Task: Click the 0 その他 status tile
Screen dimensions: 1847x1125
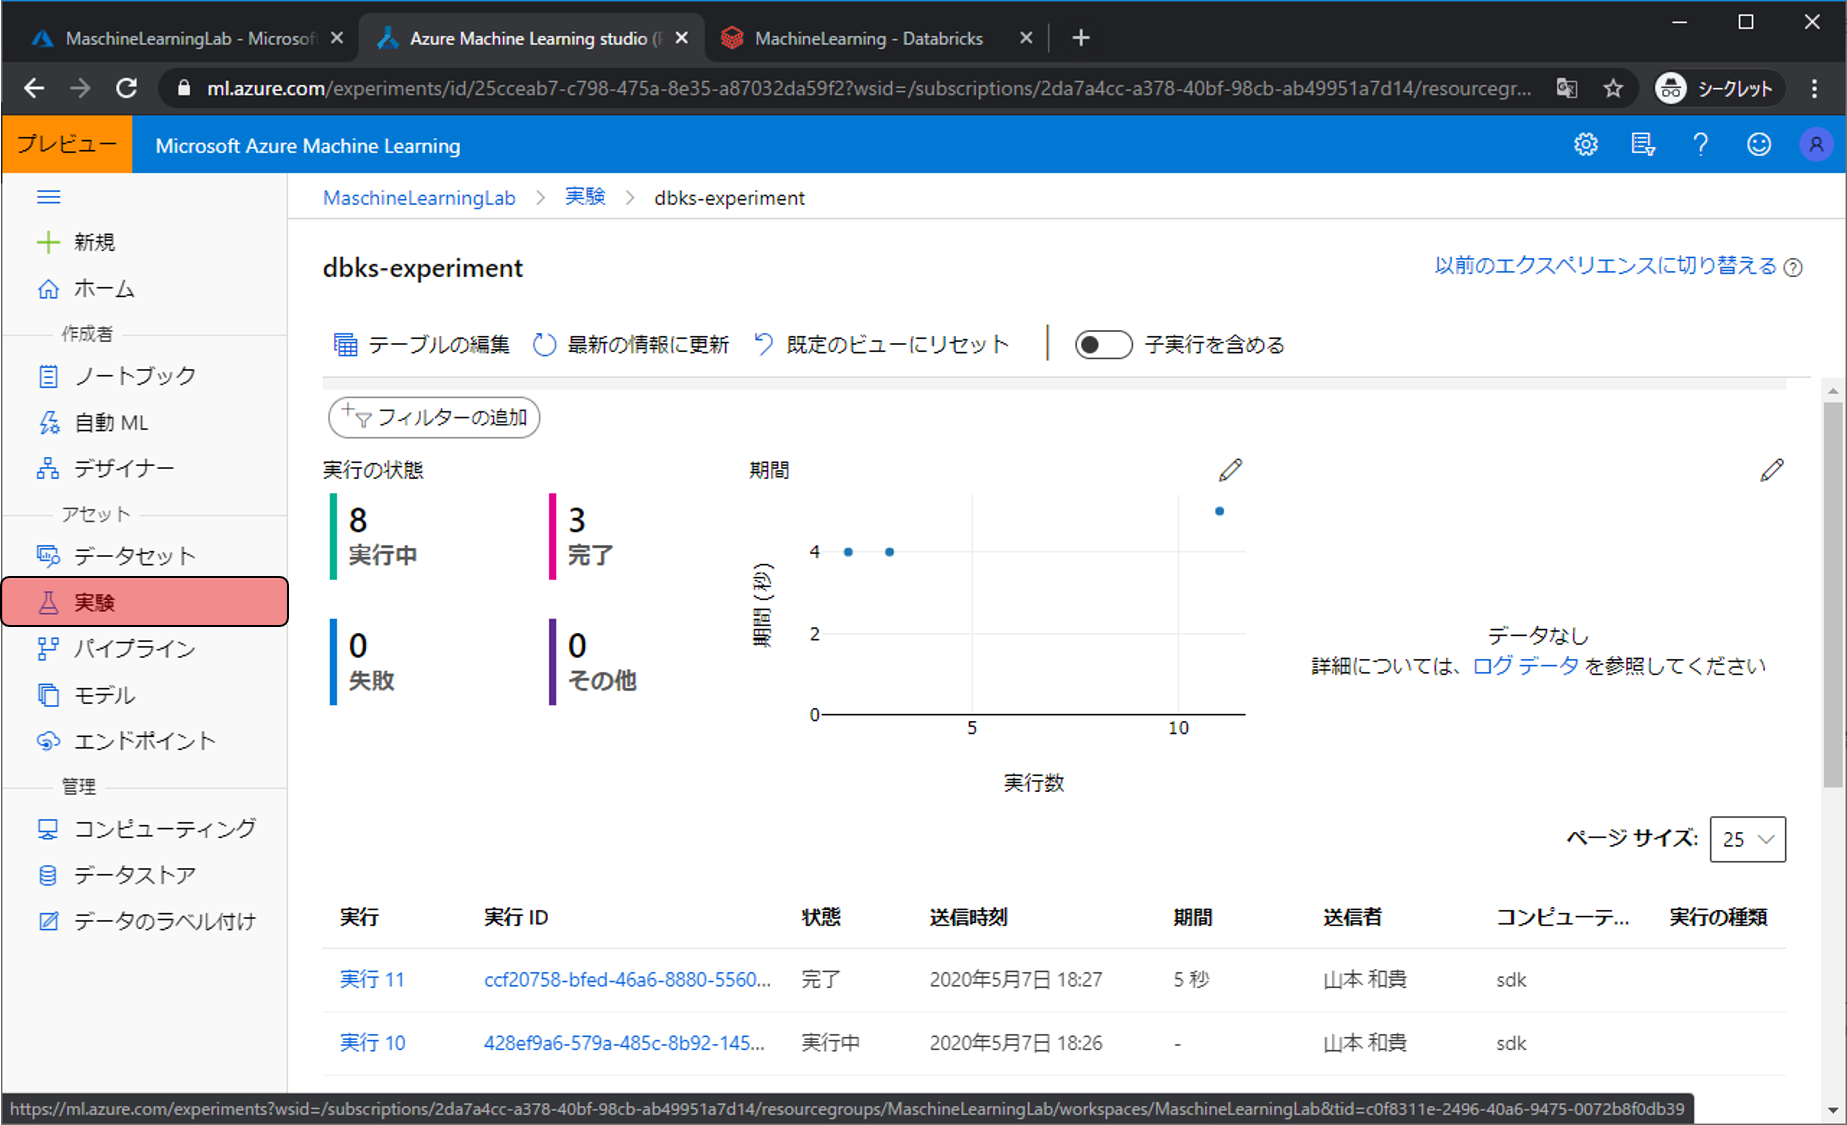Action: point(595,662)
